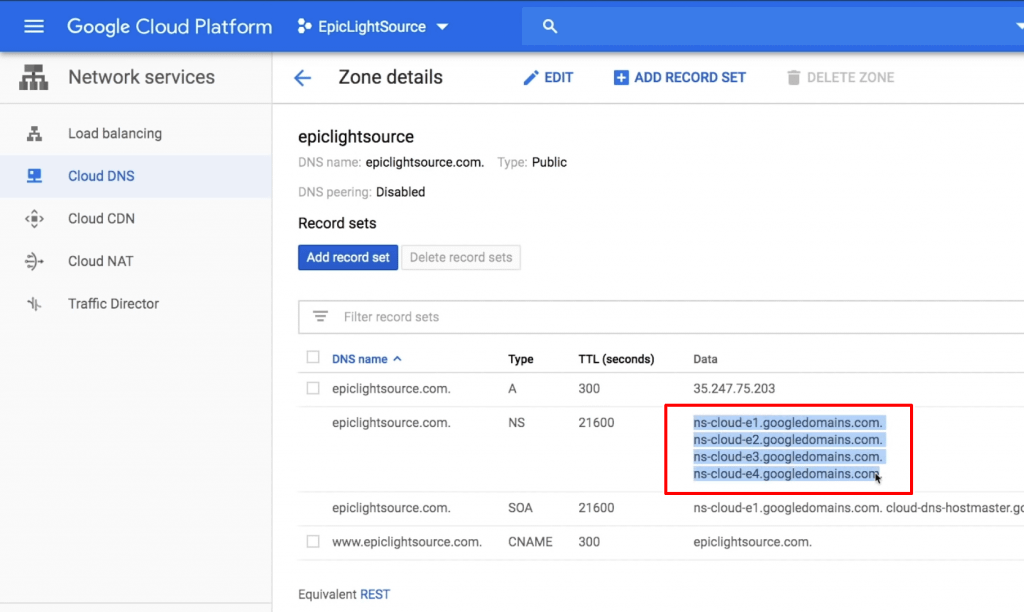Click the plus icon of Add Record Set
This screenshot has width=1024, height=612.
point(621,78)
